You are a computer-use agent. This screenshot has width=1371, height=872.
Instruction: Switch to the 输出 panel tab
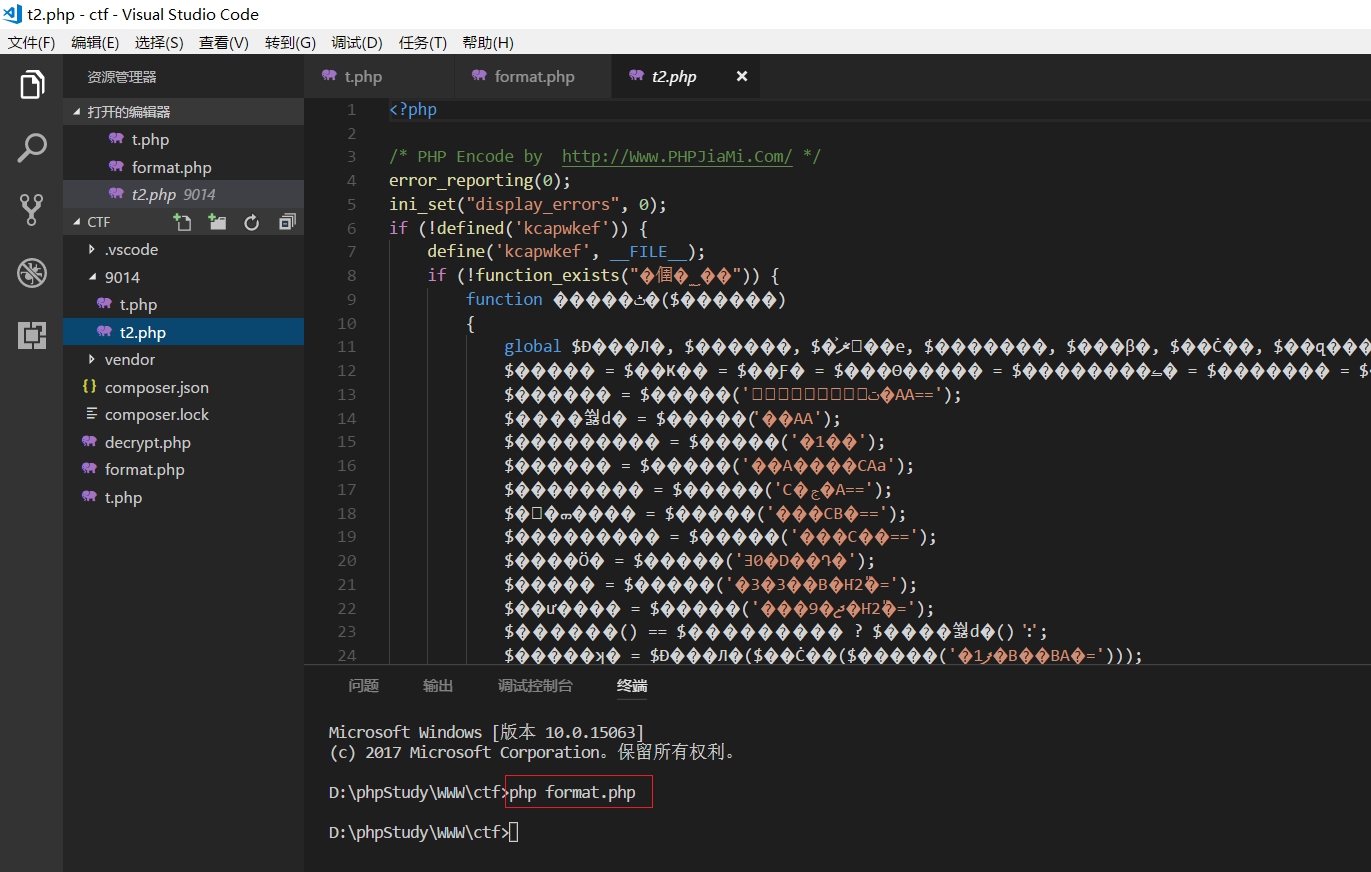point(438,685)
